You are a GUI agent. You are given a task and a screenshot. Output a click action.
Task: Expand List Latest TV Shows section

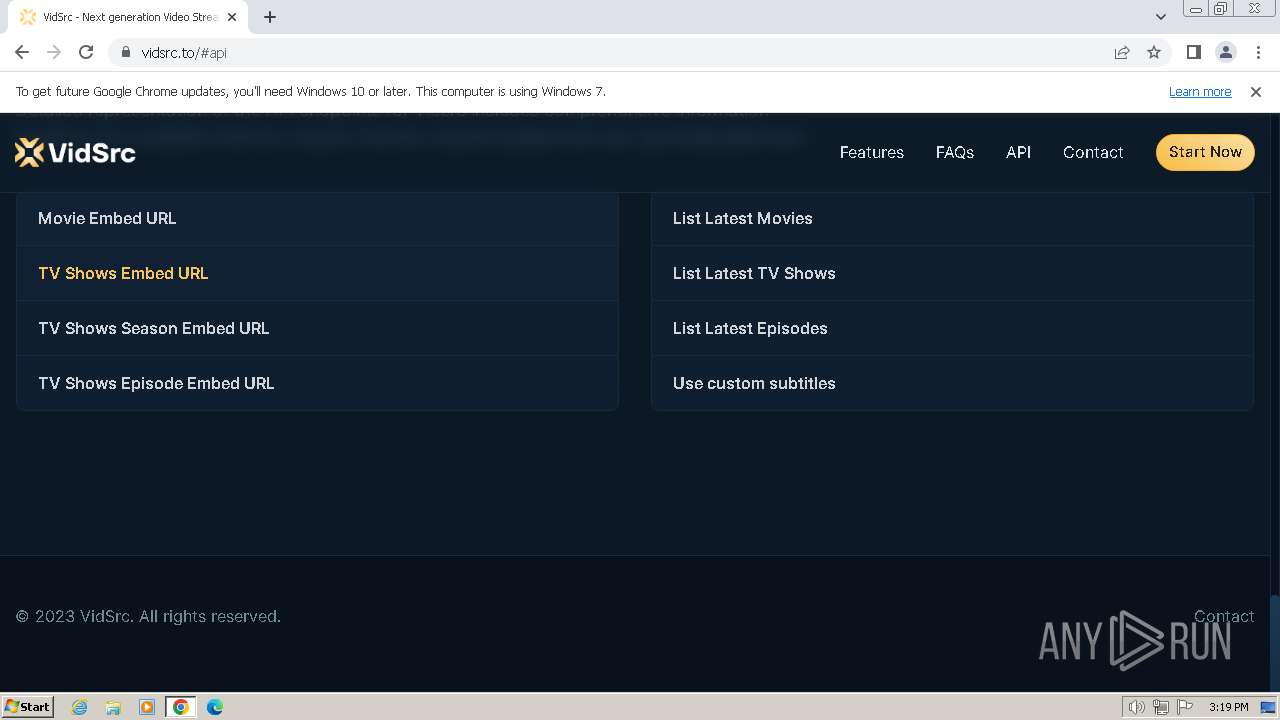tap(952, 273)
